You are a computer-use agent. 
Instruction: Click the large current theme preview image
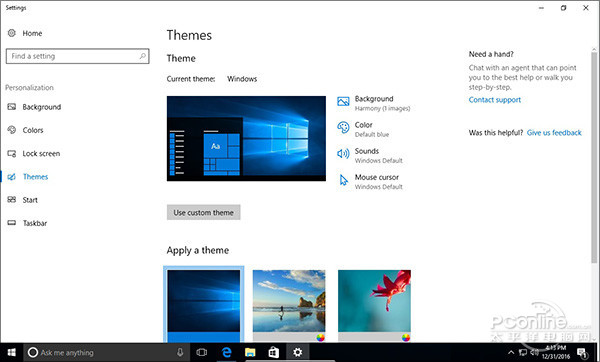(246, 139)
